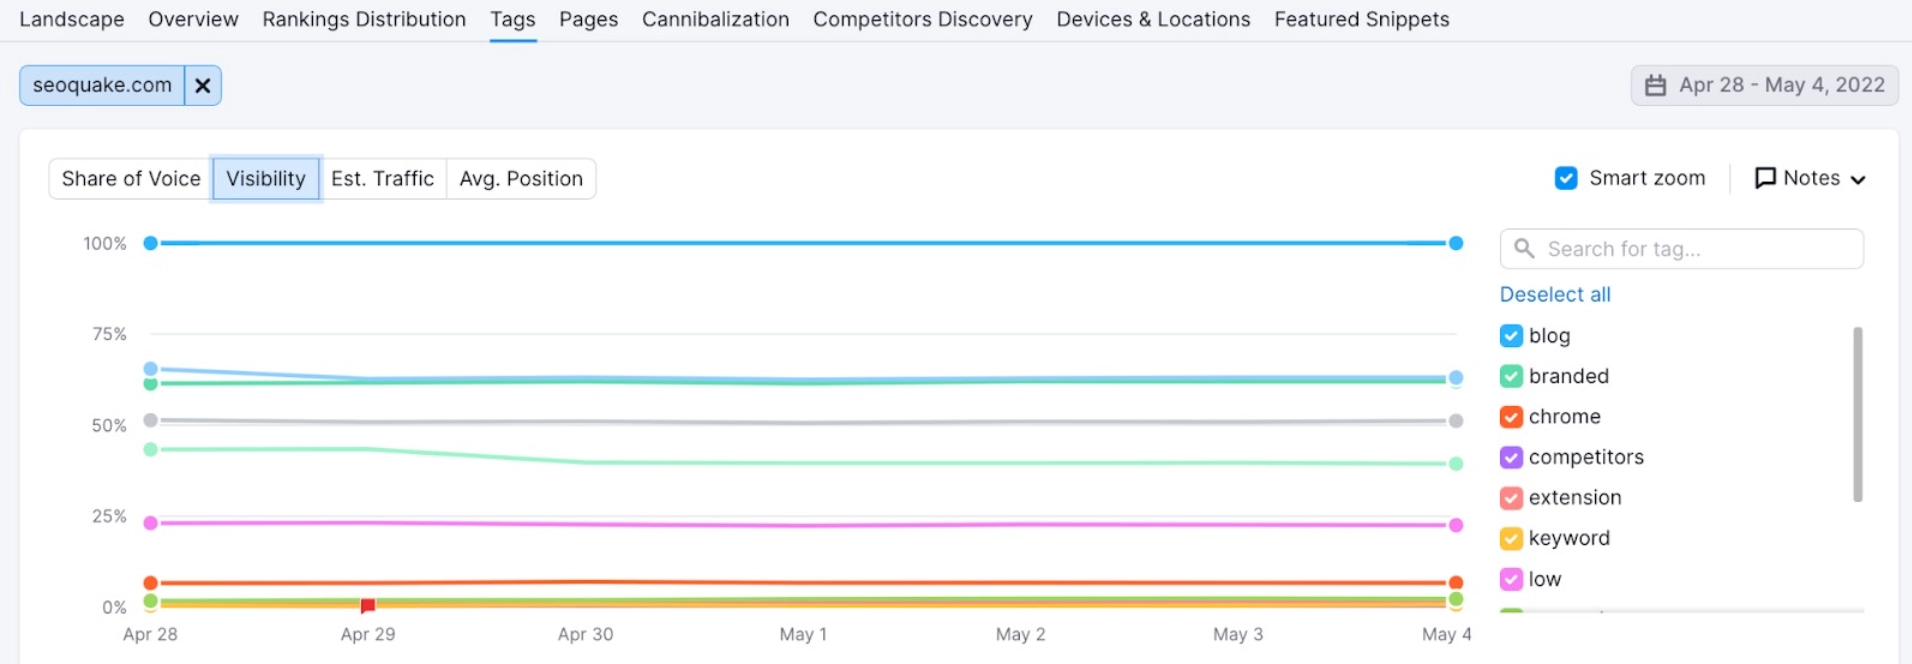Click the magnifier icon in tag search
Viewport: 1912px width, 664px height.
tap(1524, 248)
